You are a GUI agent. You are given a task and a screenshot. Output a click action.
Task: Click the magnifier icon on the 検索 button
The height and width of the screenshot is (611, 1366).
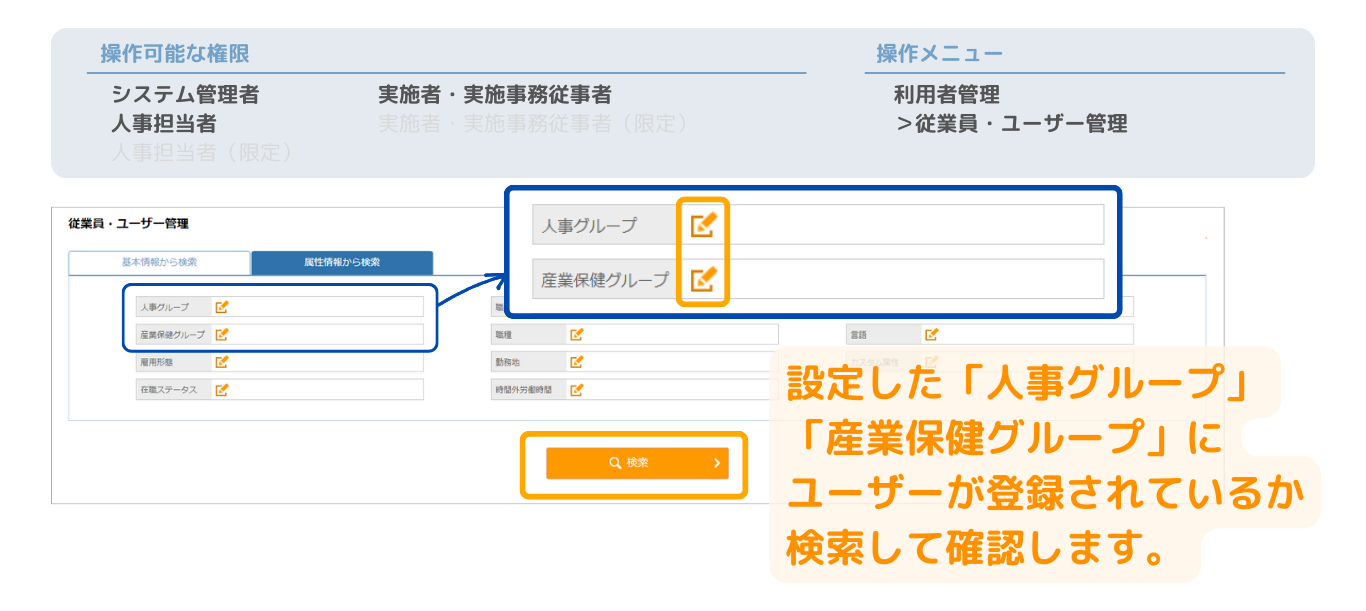[x=615, y=463]
